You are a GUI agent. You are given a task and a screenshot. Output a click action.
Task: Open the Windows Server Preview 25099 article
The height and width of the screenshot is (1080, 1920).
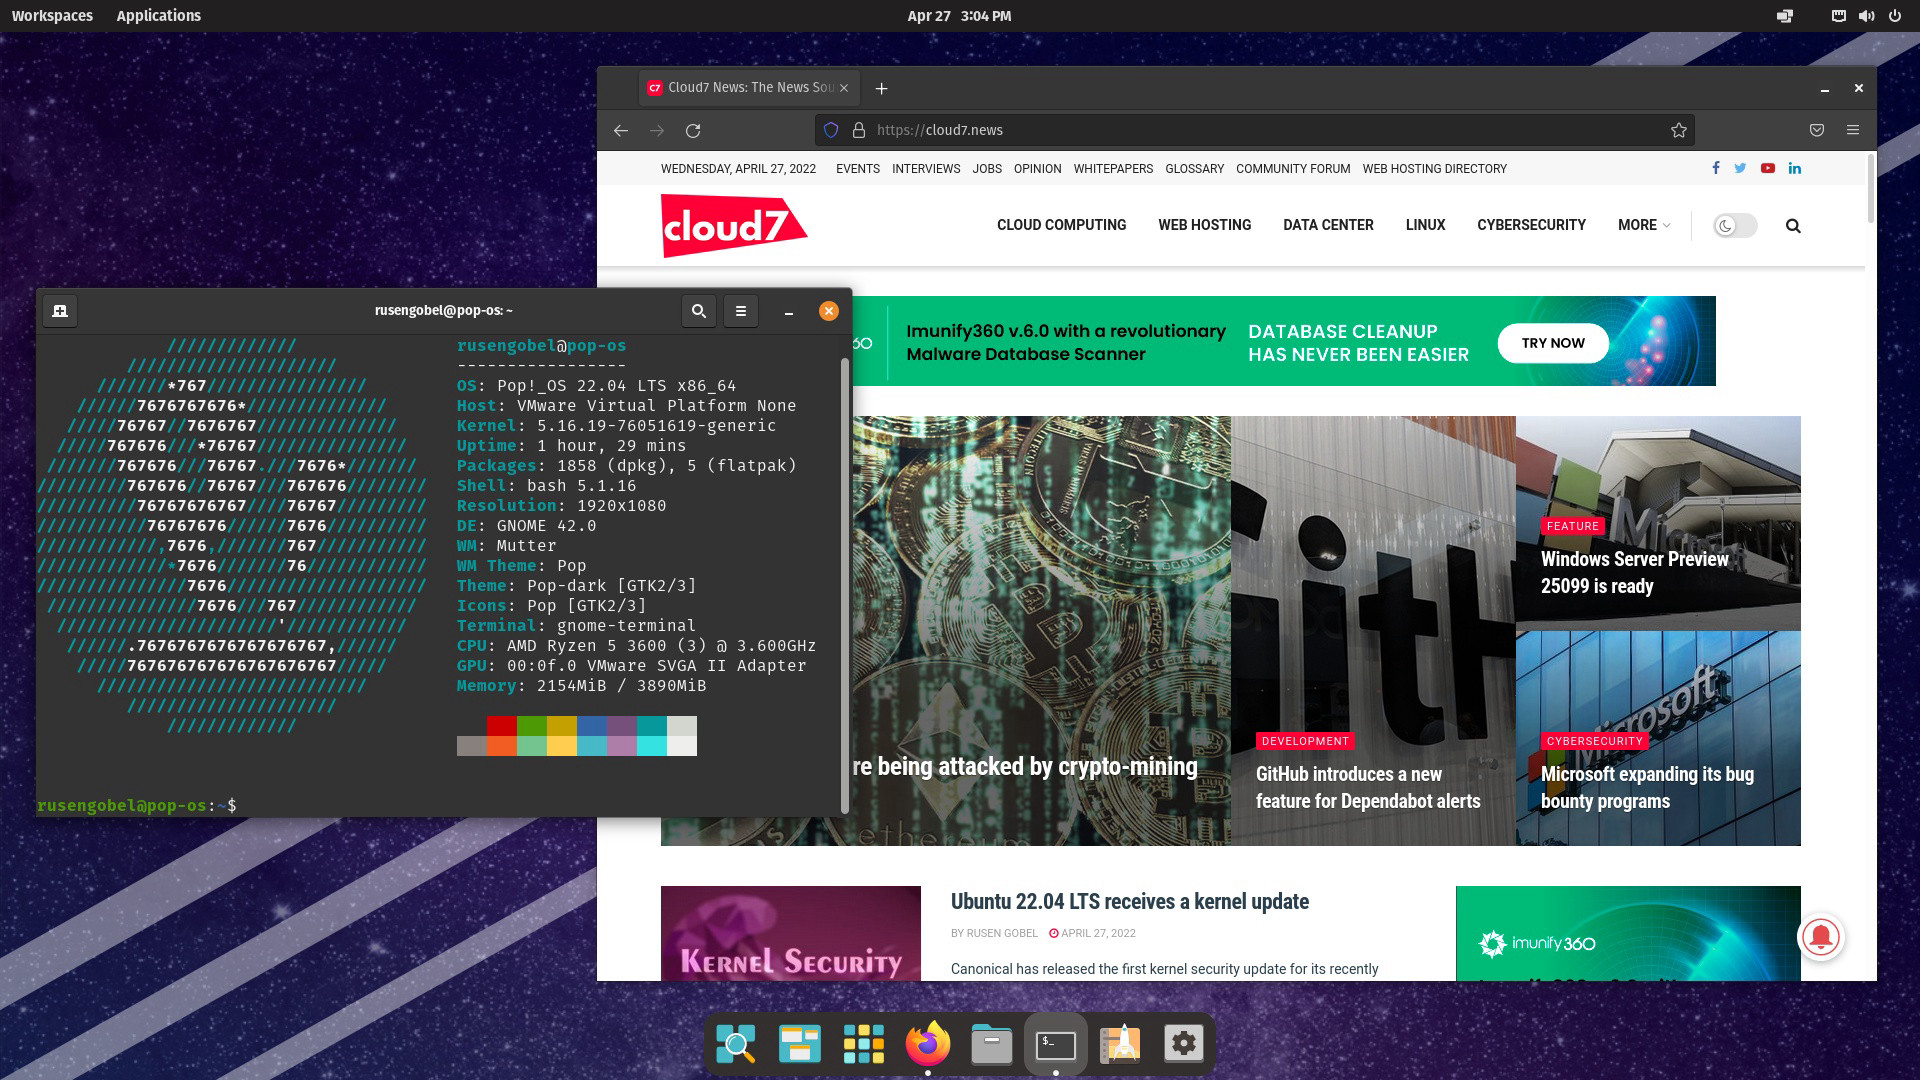pyautogui.click(x=1634, y=572)
